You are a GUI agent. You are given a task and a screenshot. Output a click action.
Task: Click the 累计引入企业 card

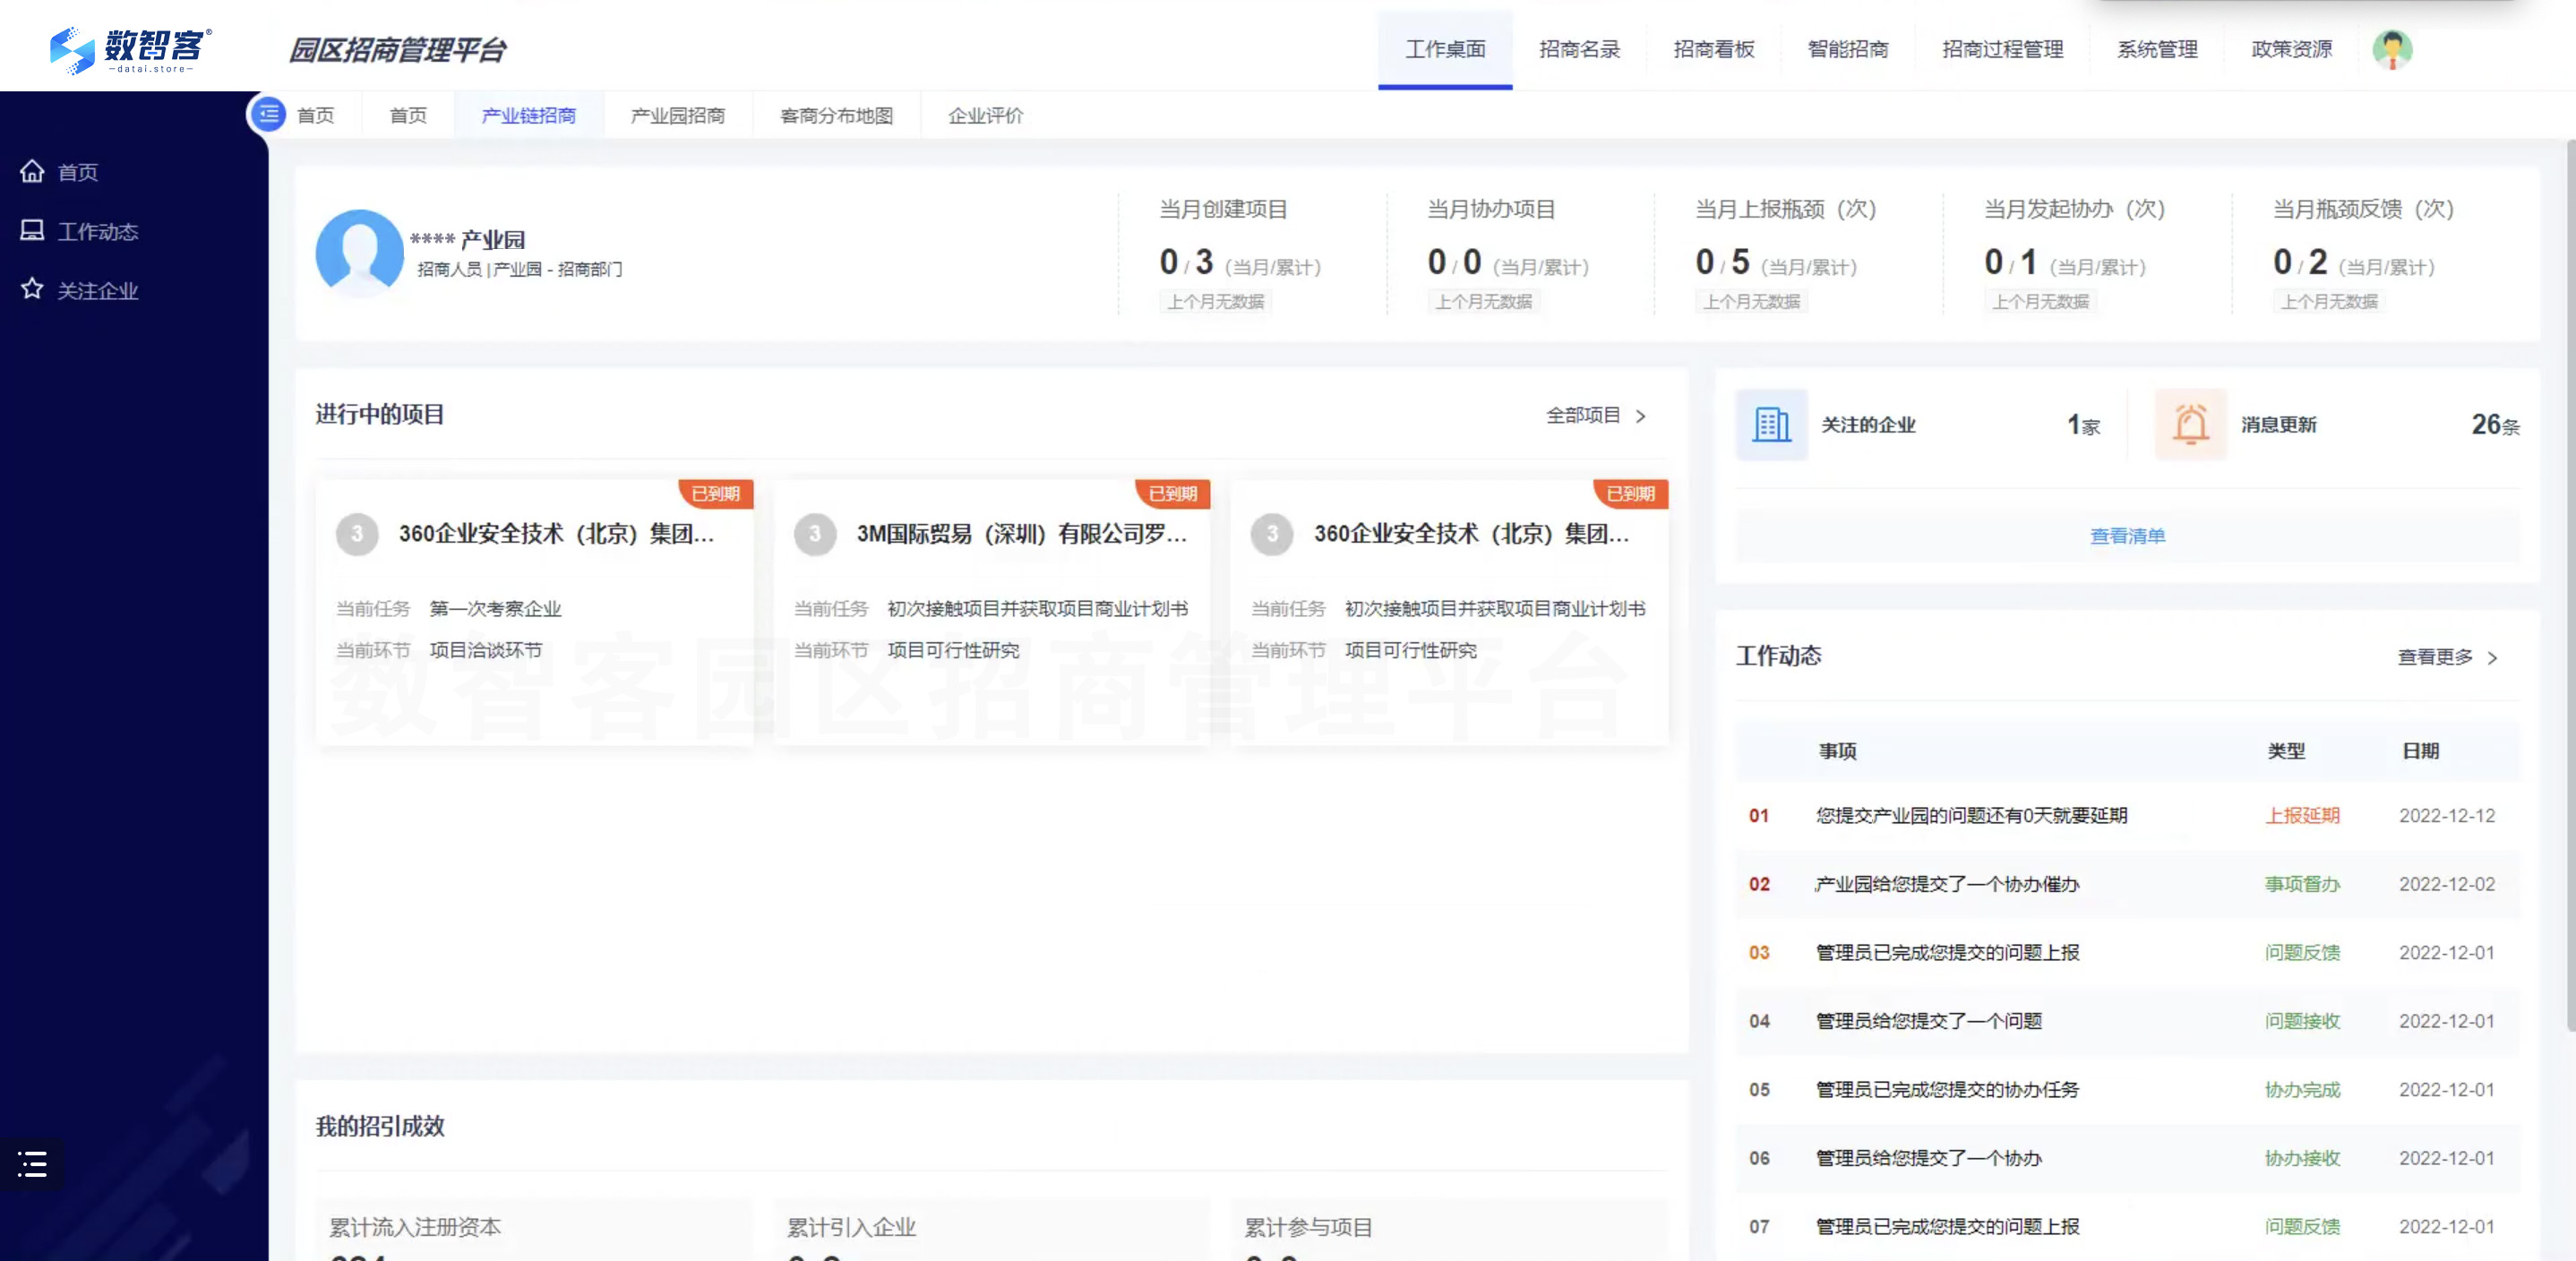[x=992, y=1230]
